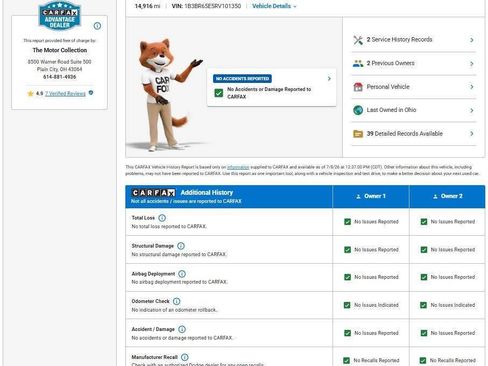Expand the Vehicle Details dropdown
This screenshot has width=488, height=366.
coord(274,6)
